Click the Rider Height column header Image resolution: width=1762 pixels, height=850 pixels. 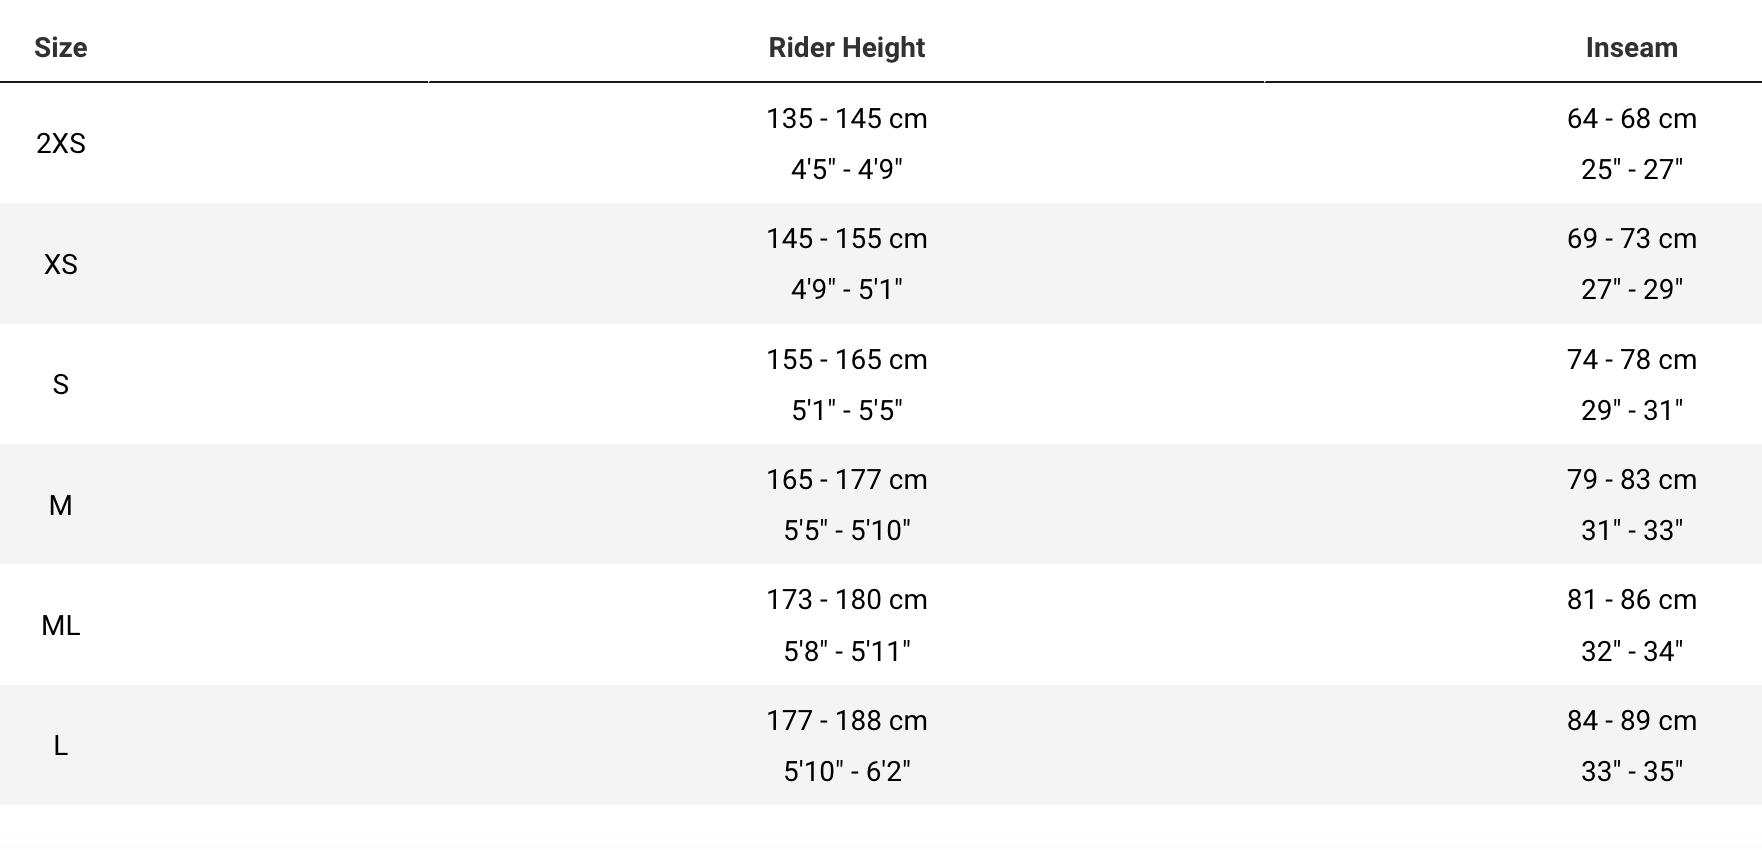click(x=846, y=48)
